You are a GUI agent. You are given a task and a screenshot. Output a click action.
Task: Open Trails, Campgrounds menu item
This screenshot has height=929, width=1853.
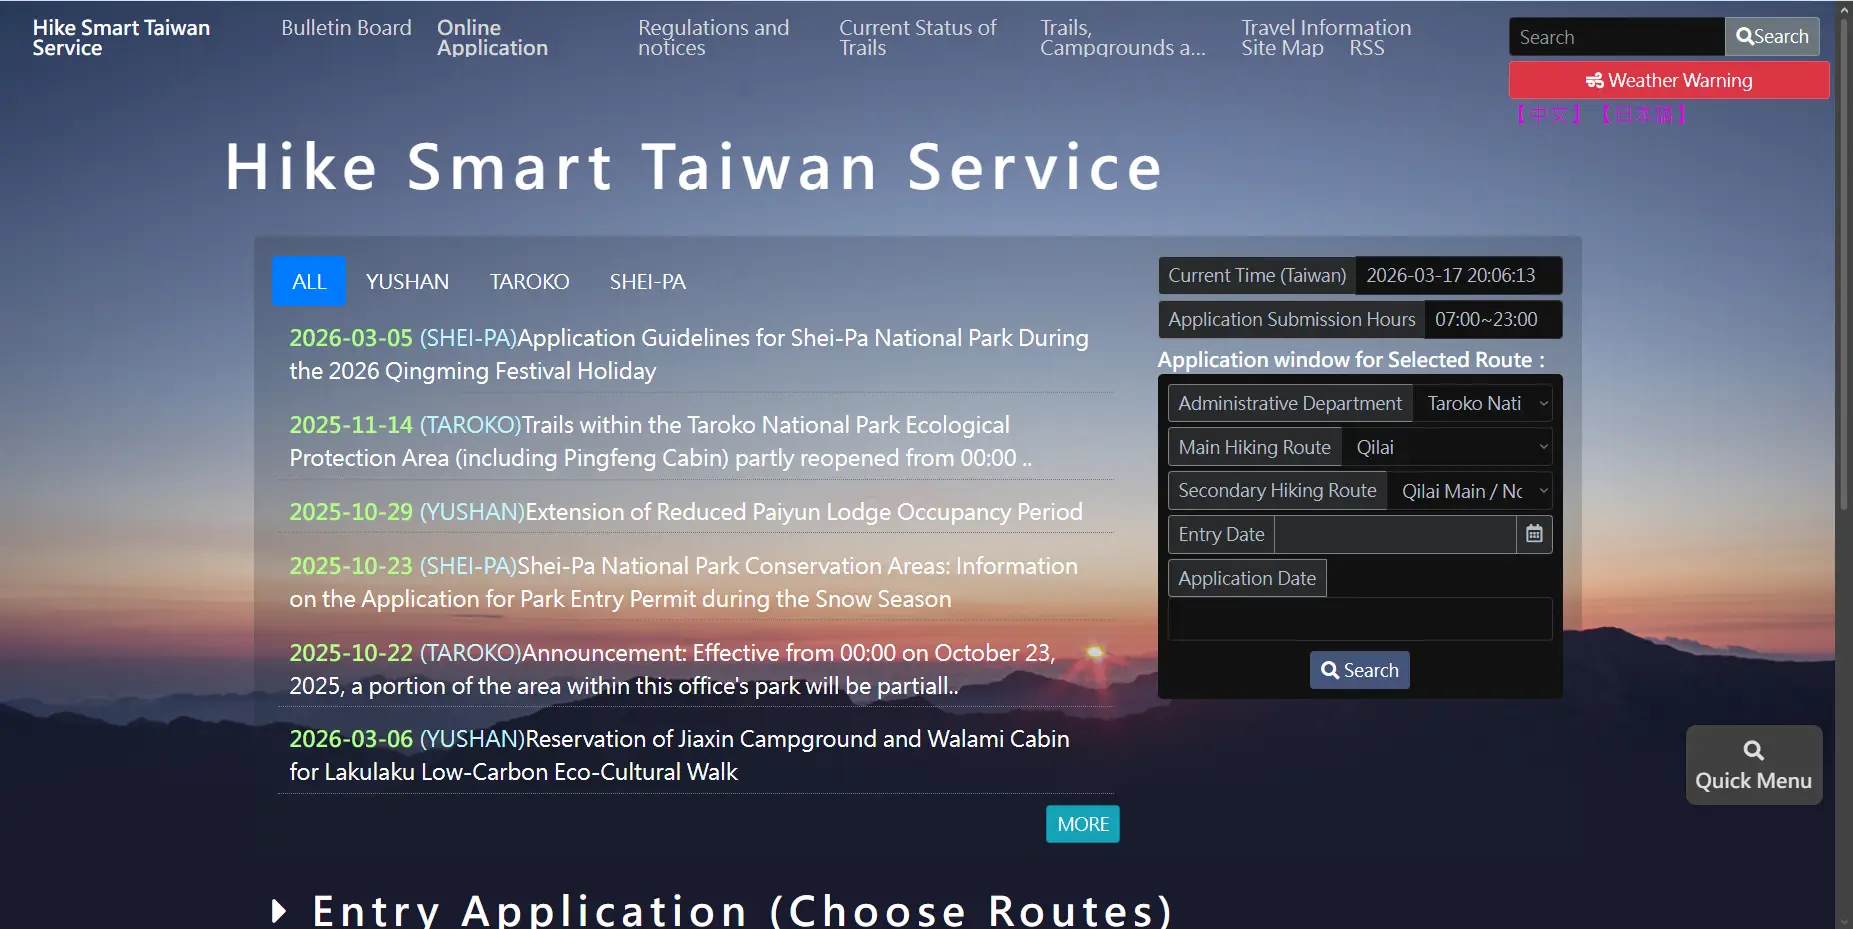coord(1122,38)
